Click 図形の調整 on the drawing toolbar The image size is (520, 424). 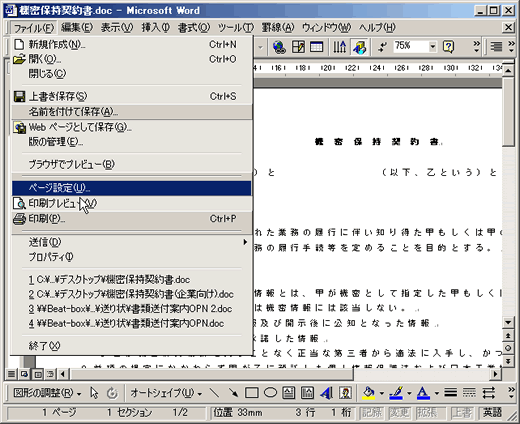[47, 393]
